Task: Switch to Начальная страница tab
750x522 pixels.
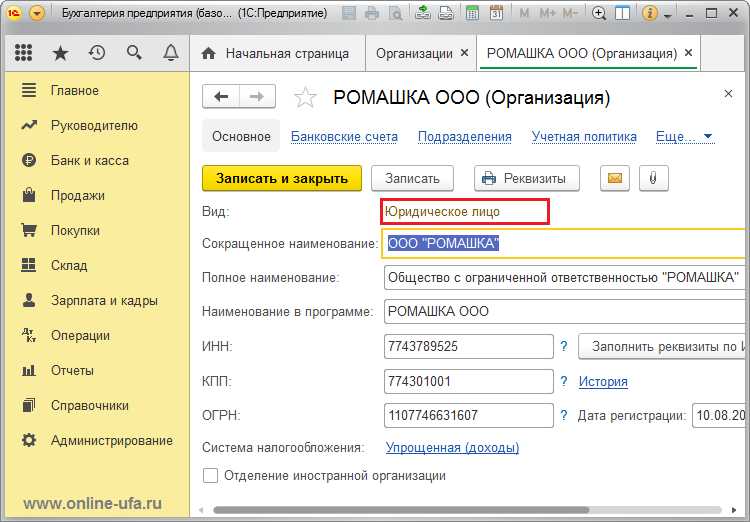Action: [x=277, y=53]
